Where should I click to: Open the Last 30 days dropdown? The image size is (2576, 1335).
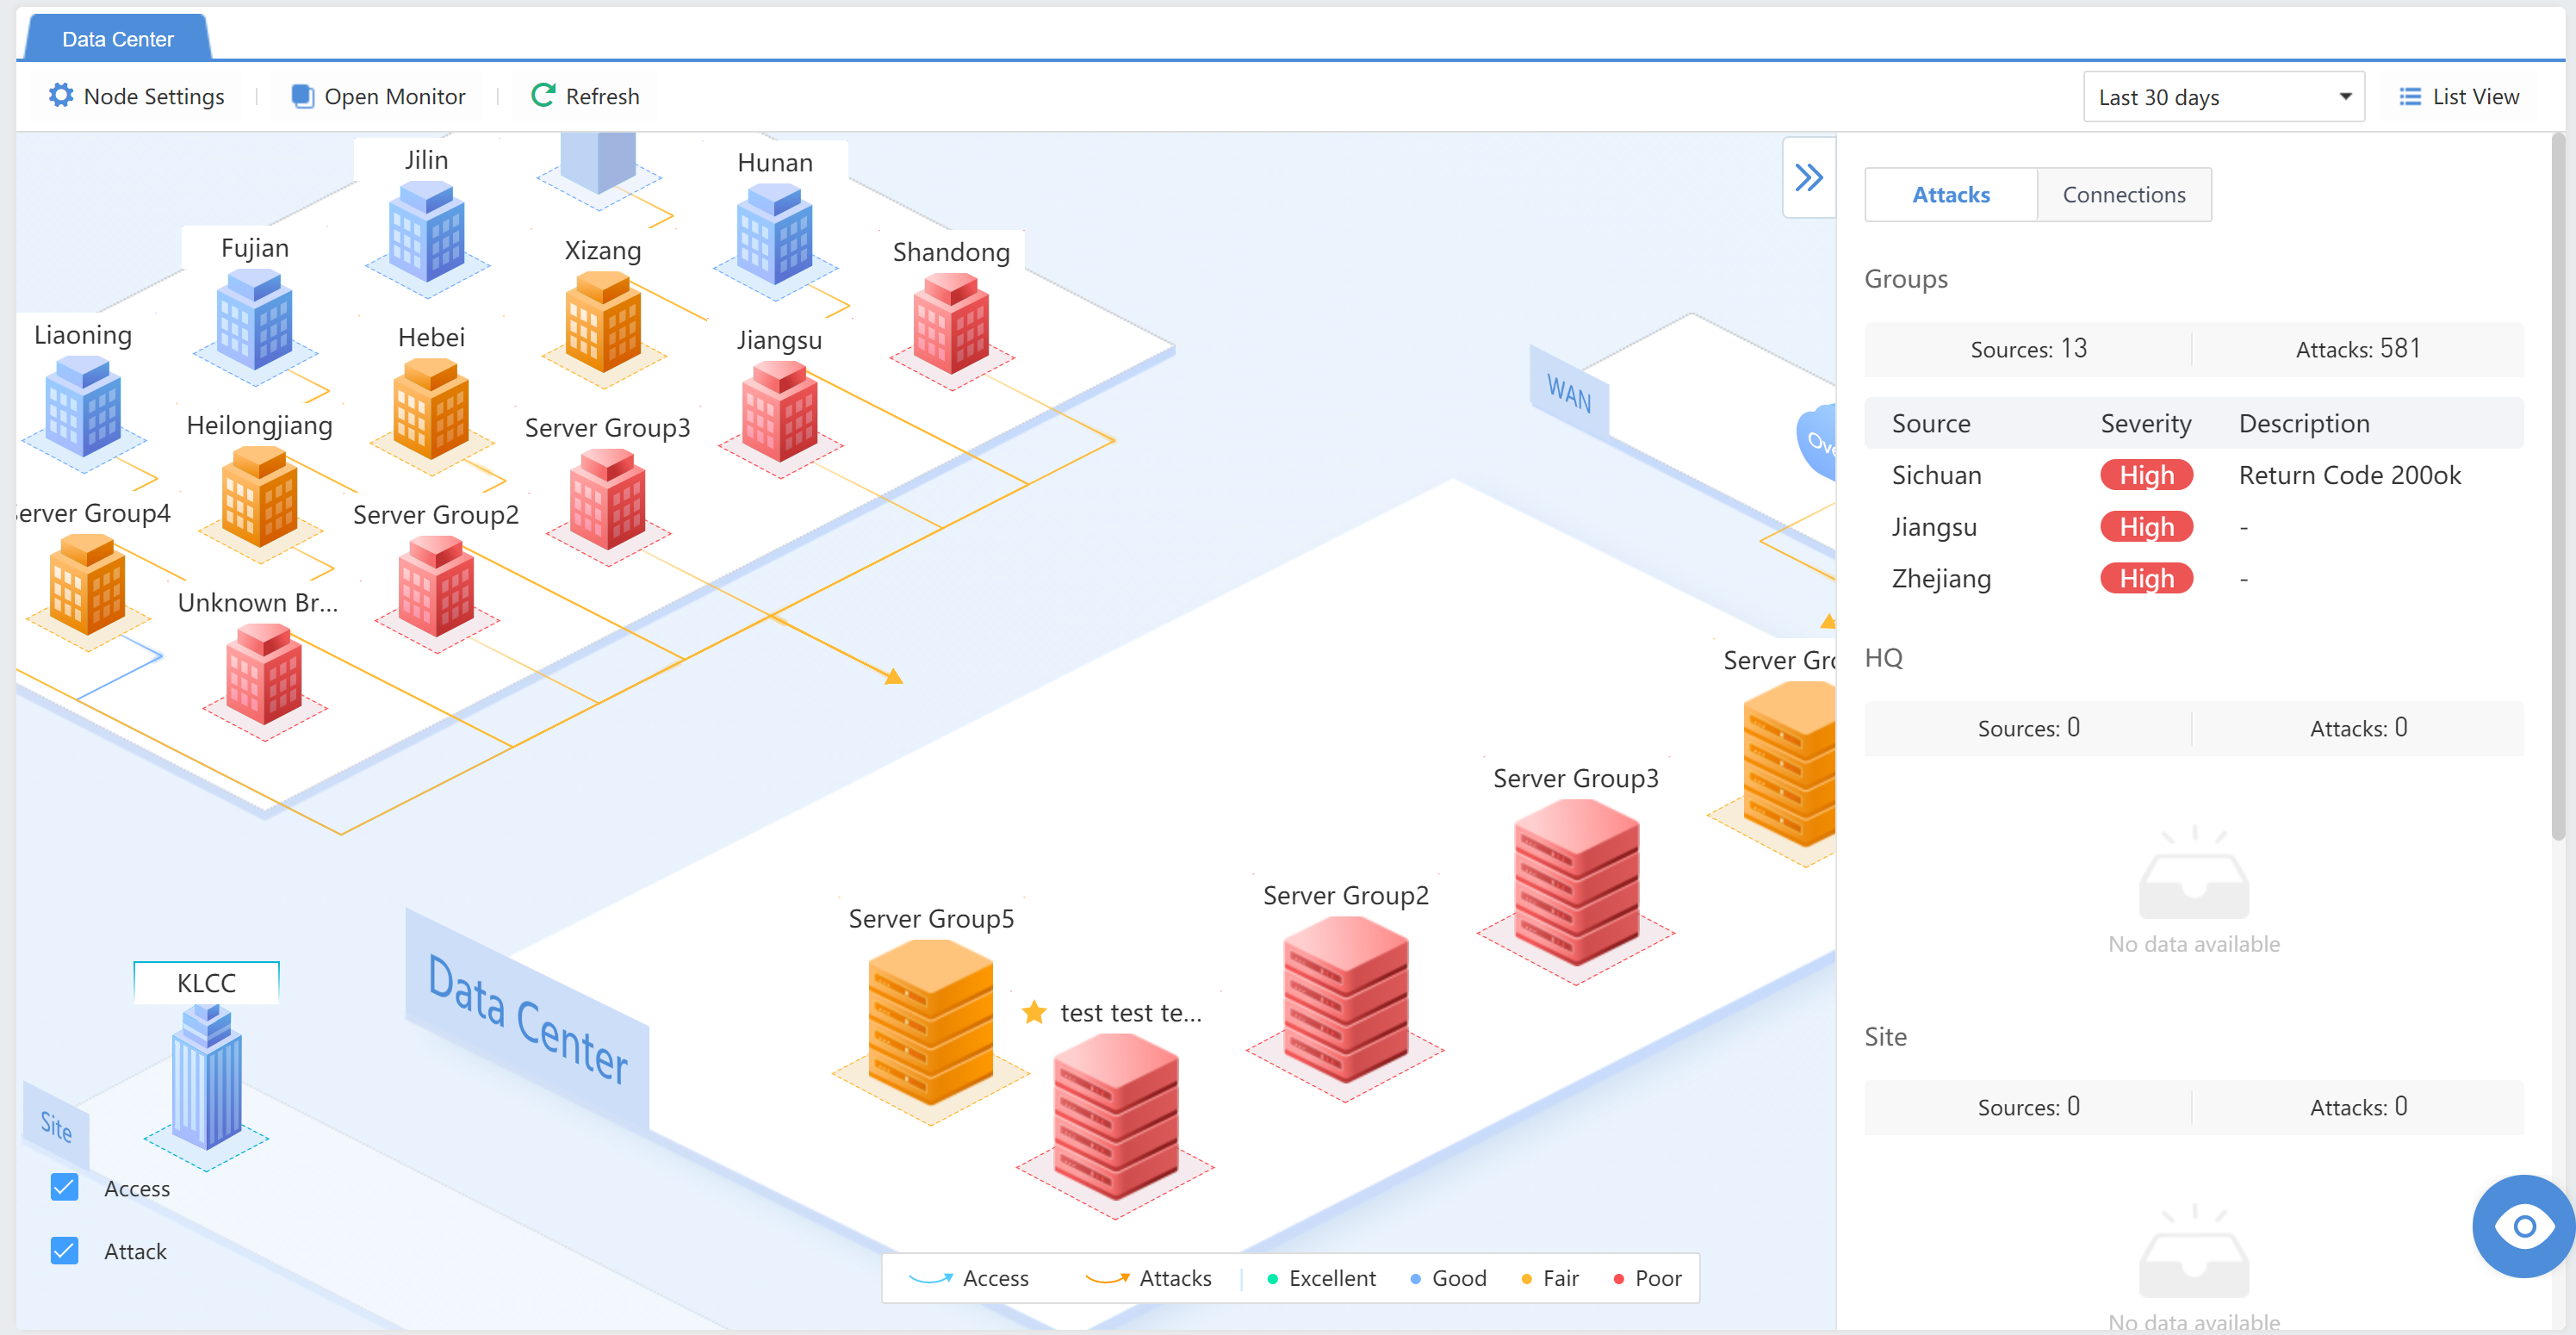2223,97
